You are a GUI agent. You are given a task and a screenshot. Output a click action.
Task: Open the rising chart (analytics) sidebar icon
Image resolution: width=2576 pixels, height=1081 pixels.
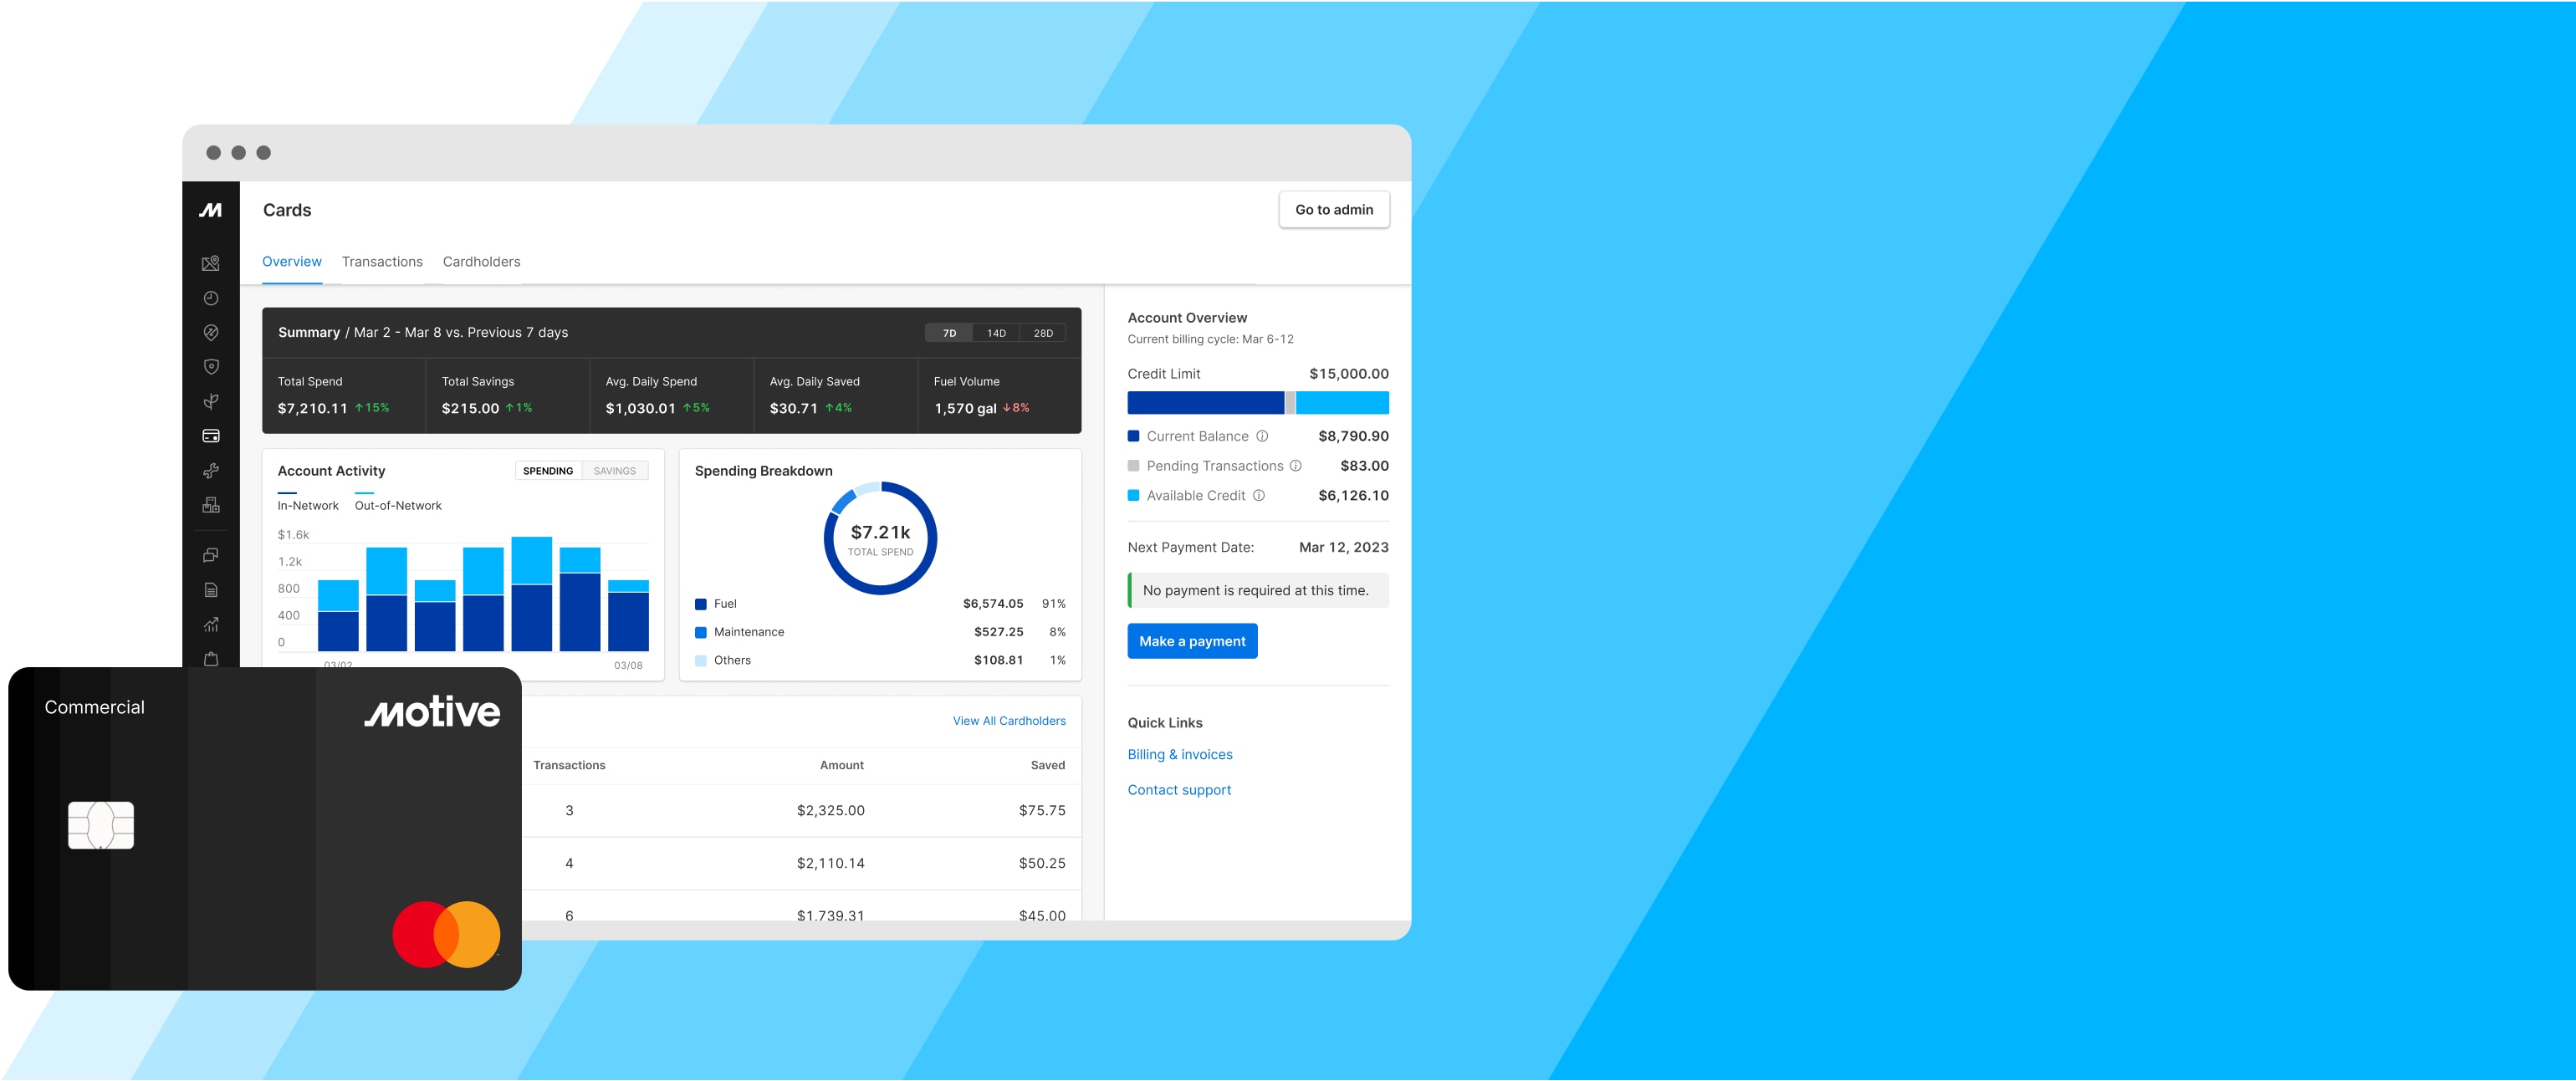pyautogui.click(x=210, y=624)
